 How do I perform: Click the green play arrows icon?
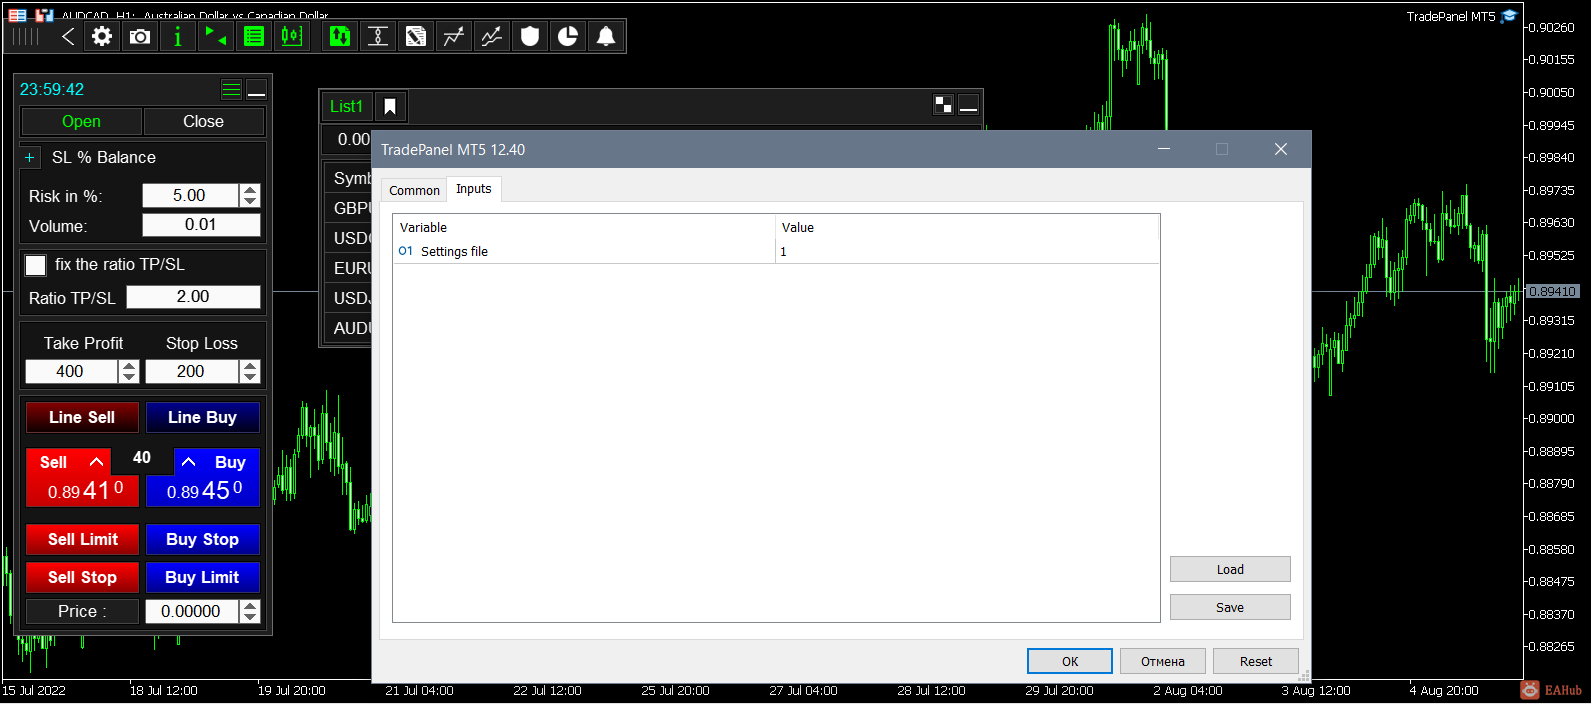216,37
